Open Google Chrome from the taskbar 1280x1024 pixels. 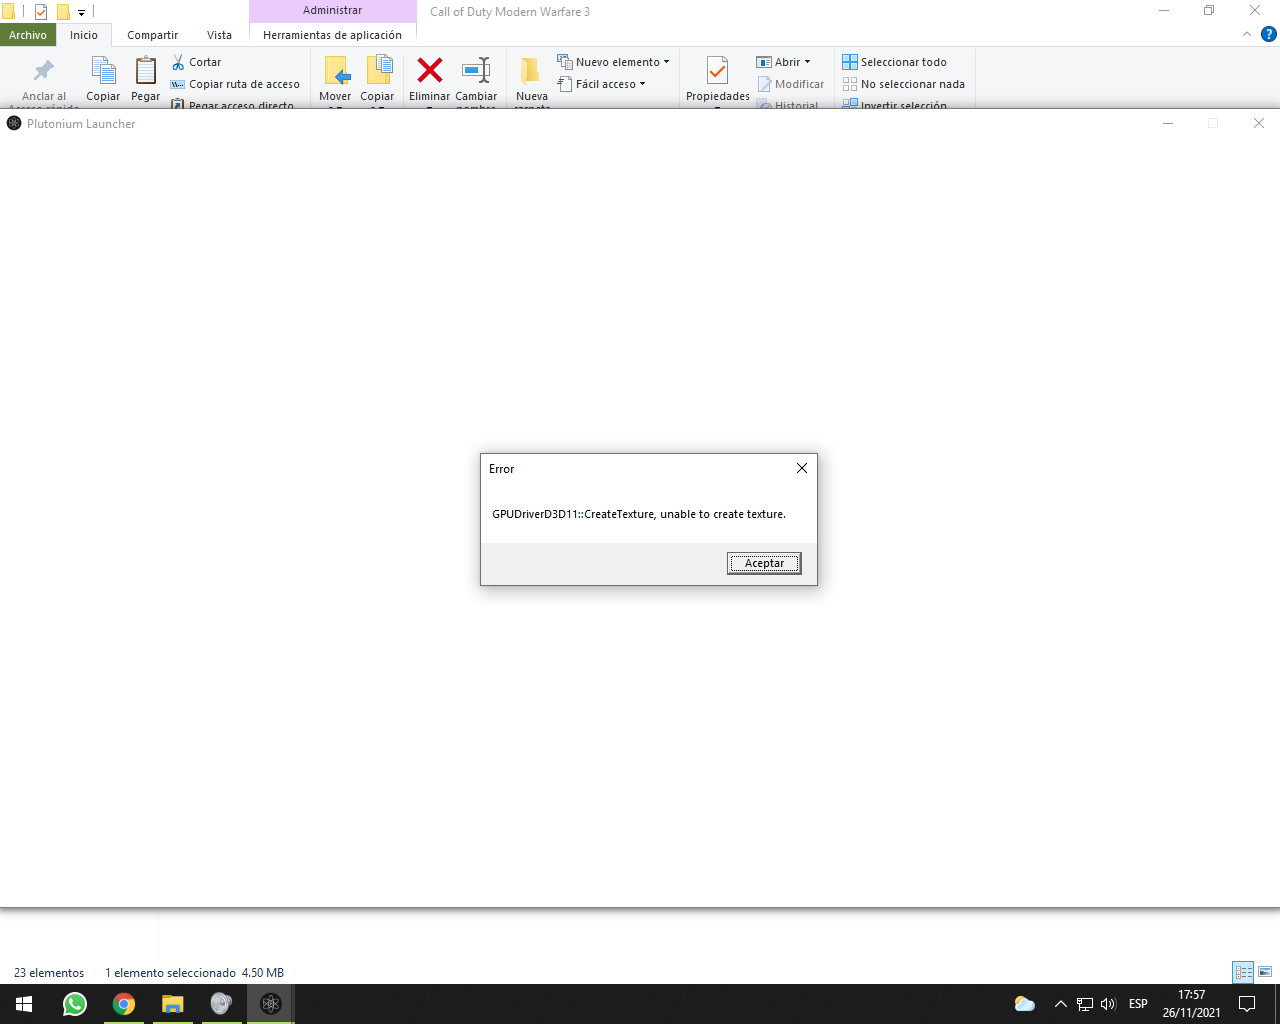pos(124,1004)
